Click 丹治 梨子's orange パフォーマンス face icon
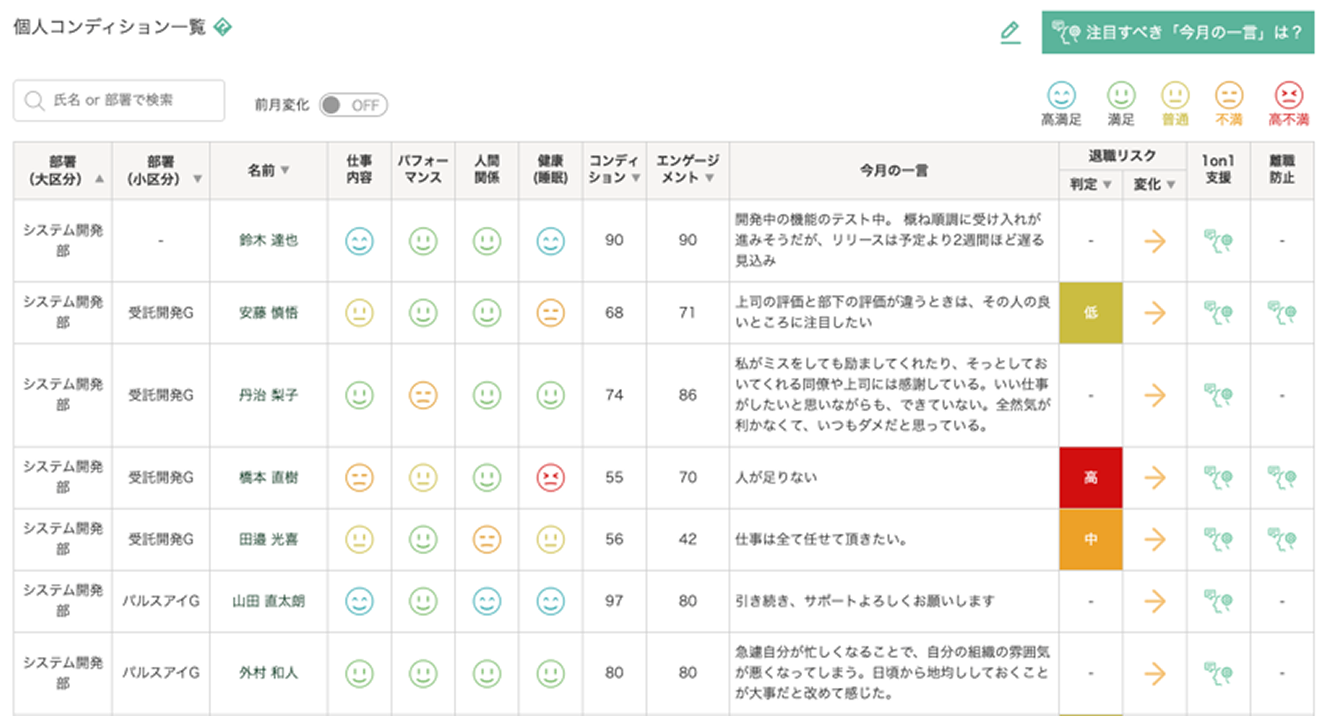This screenshot has height=716, width=1324. point(423,395)
